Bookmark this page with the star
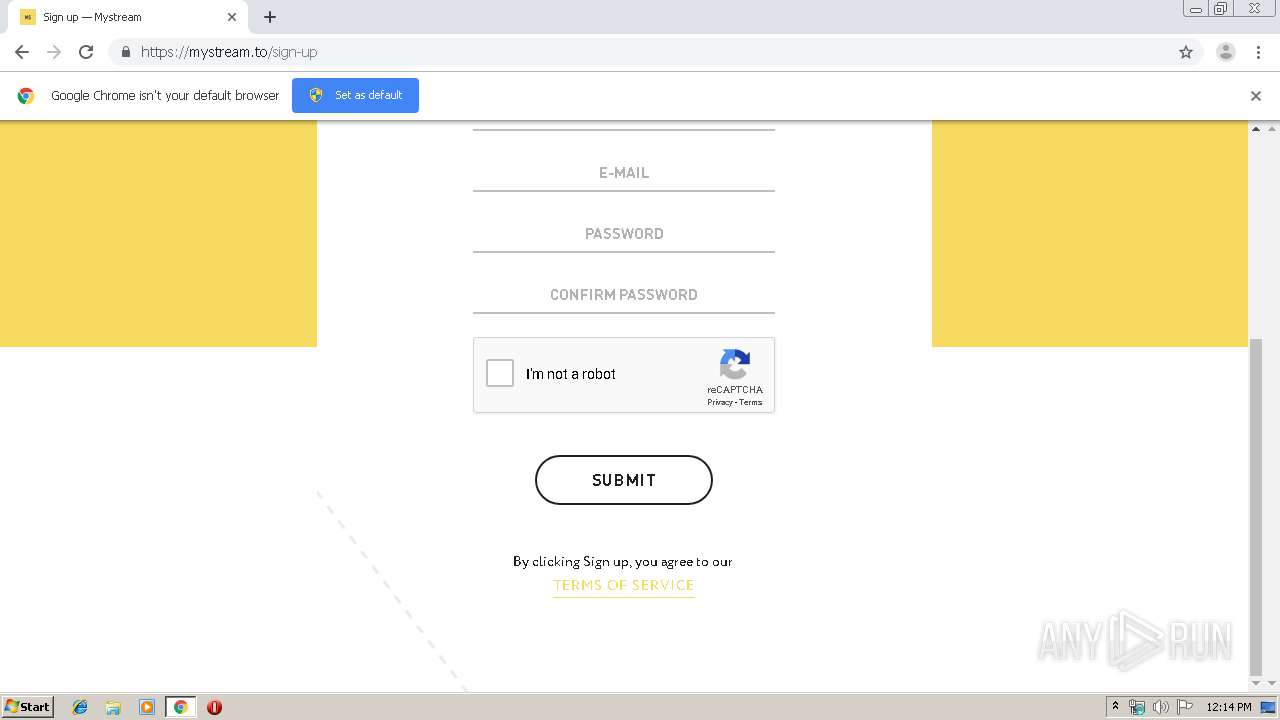This screenshot has width=1280, height=720. click(1186, 52)
